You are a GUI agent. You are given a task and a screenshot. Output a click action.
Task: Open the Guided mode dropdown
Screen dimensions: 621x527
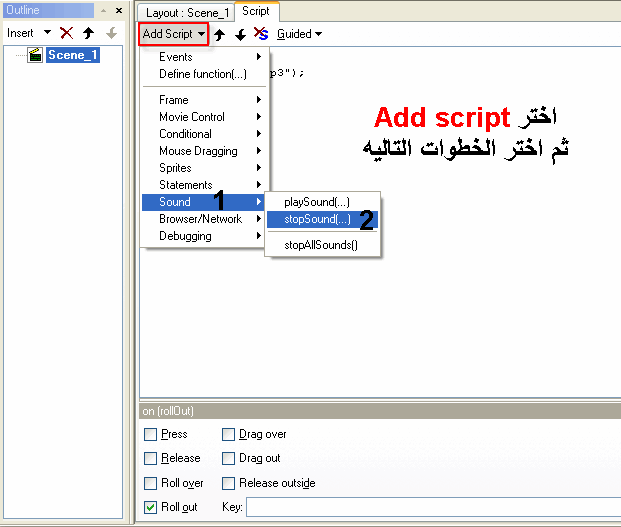coord(299,34)
